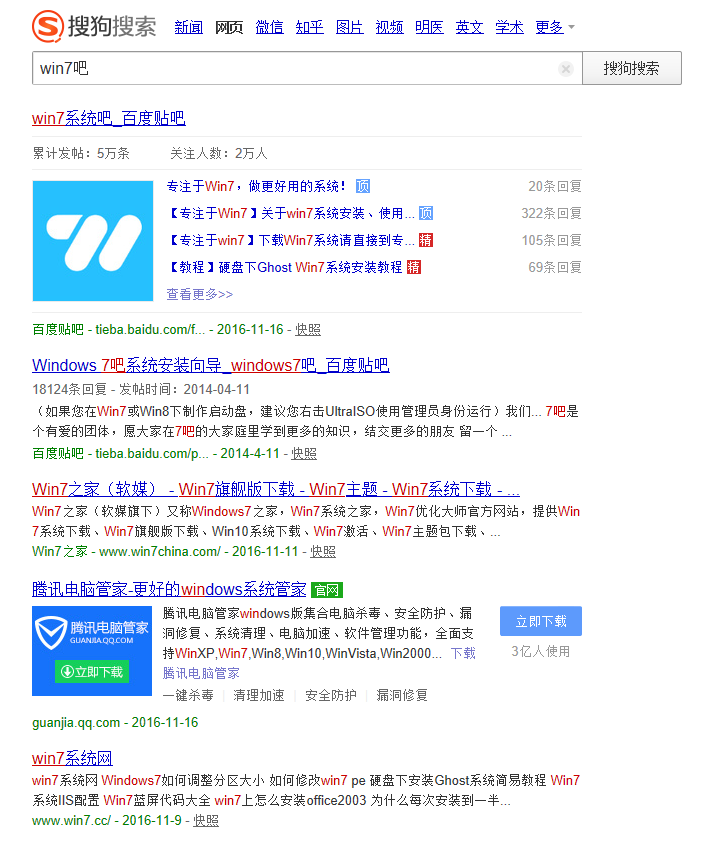Click the 官网 green badge
This screenshot has height=847, width=701.
tap(327, 590)
